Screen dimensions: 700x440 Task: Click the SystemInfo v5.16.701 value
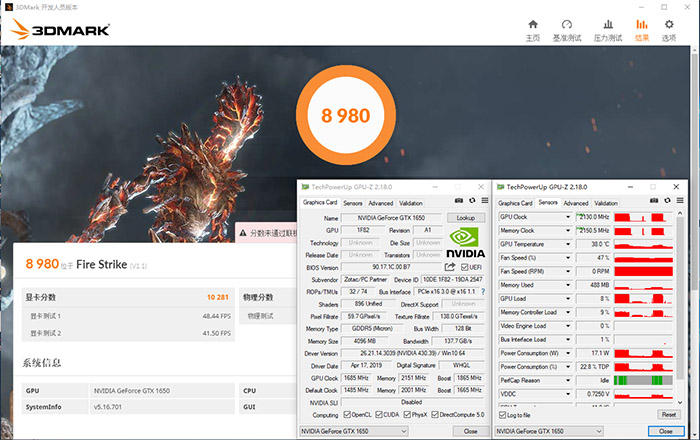click(x=108, y=407)
